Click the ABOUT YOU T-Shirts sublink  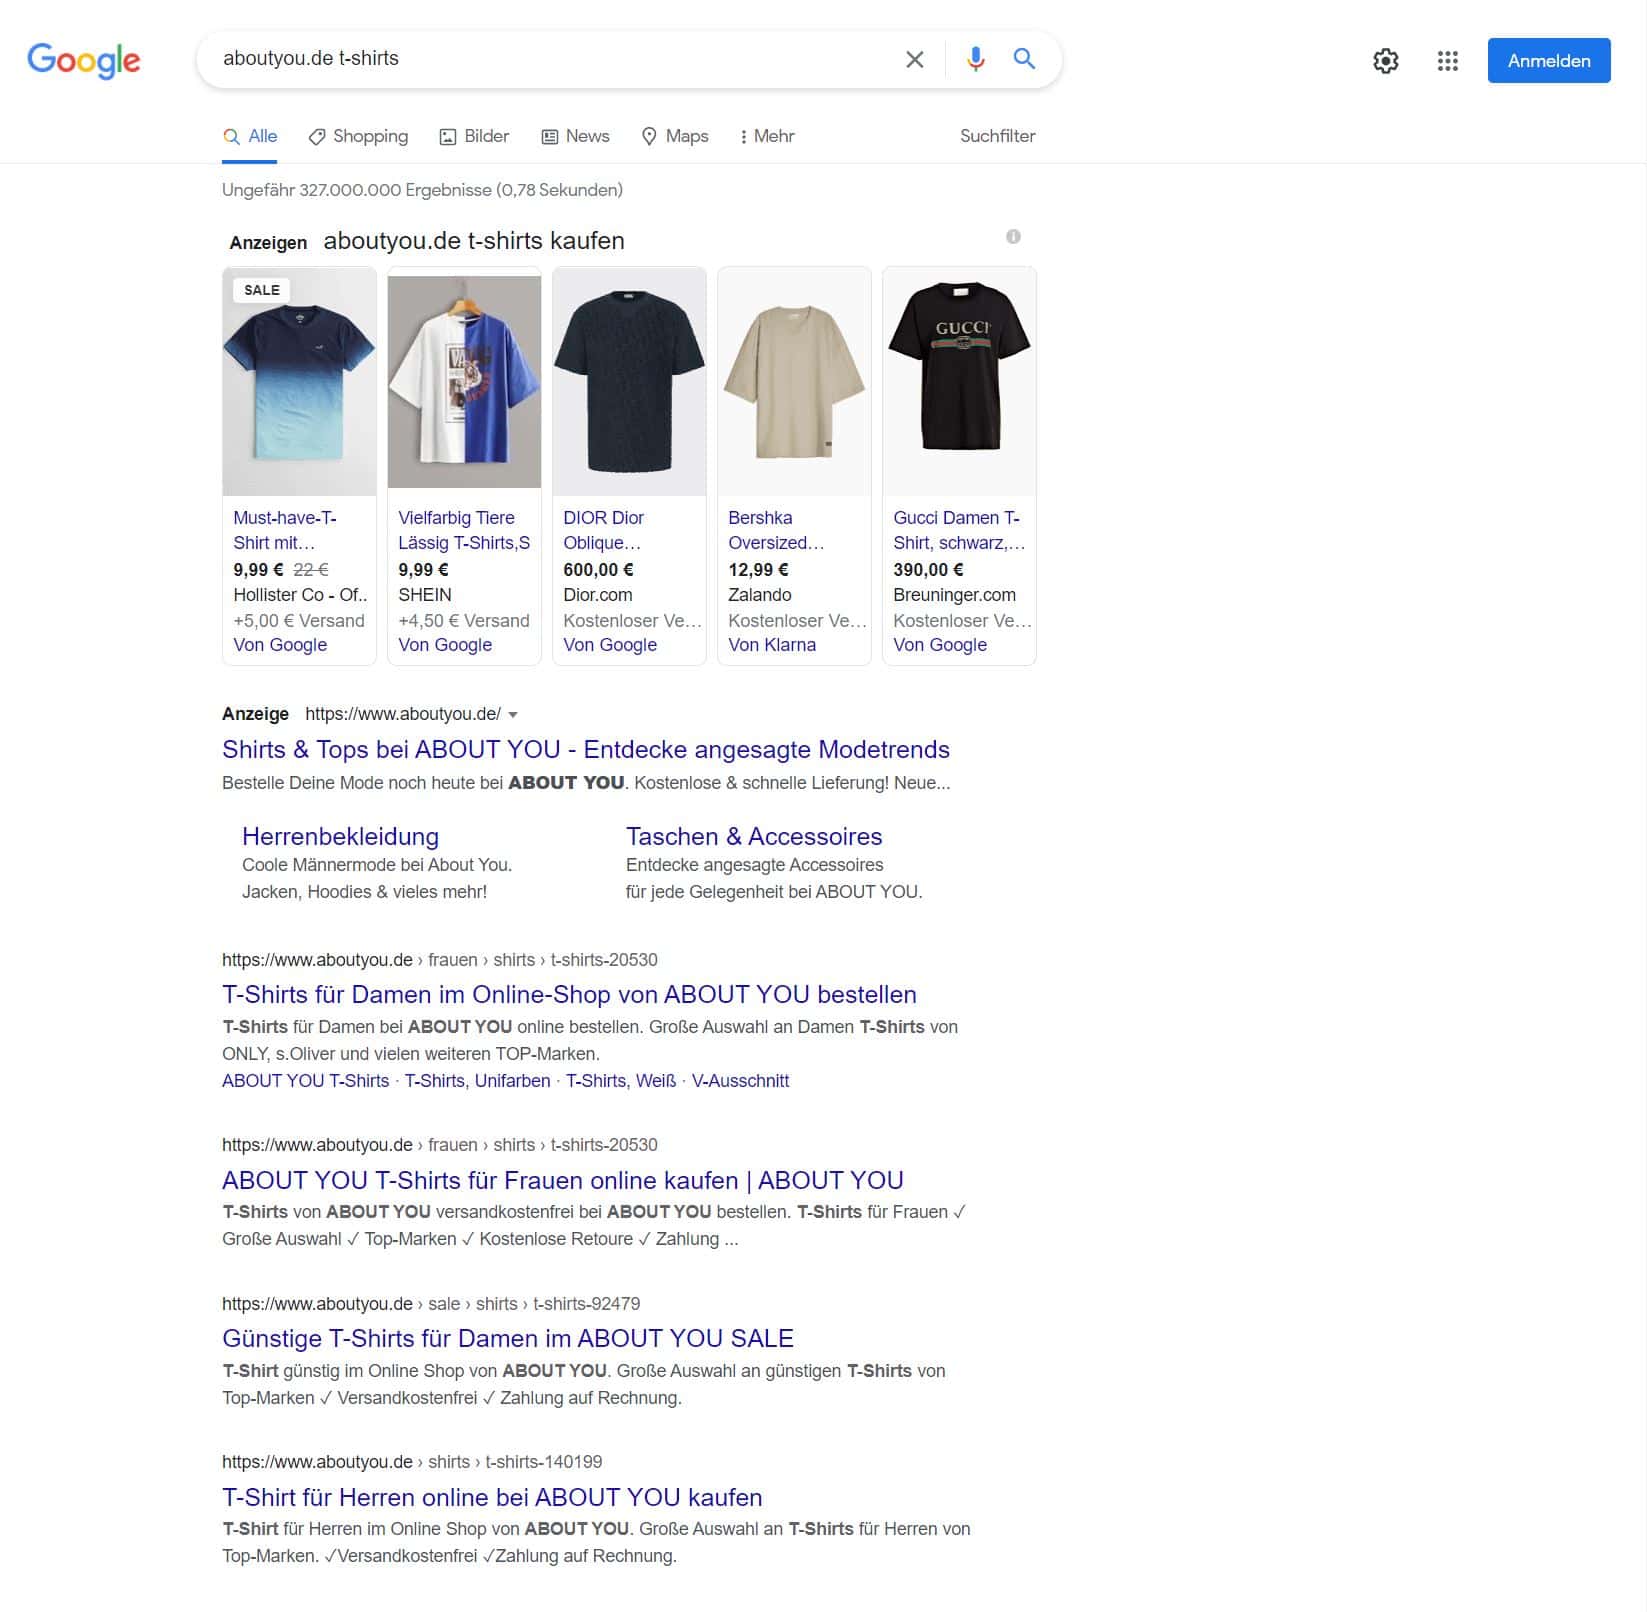[x=305, y=1081]
